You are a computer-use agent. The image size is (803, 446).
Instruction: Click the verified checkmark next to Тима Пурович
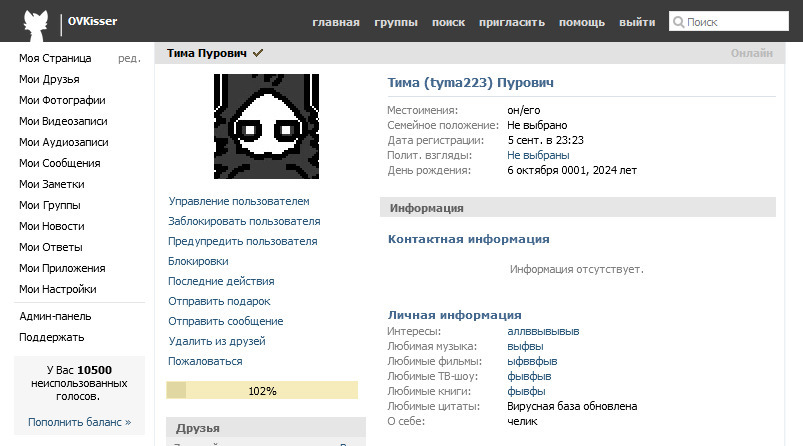[x=258, y=53]
